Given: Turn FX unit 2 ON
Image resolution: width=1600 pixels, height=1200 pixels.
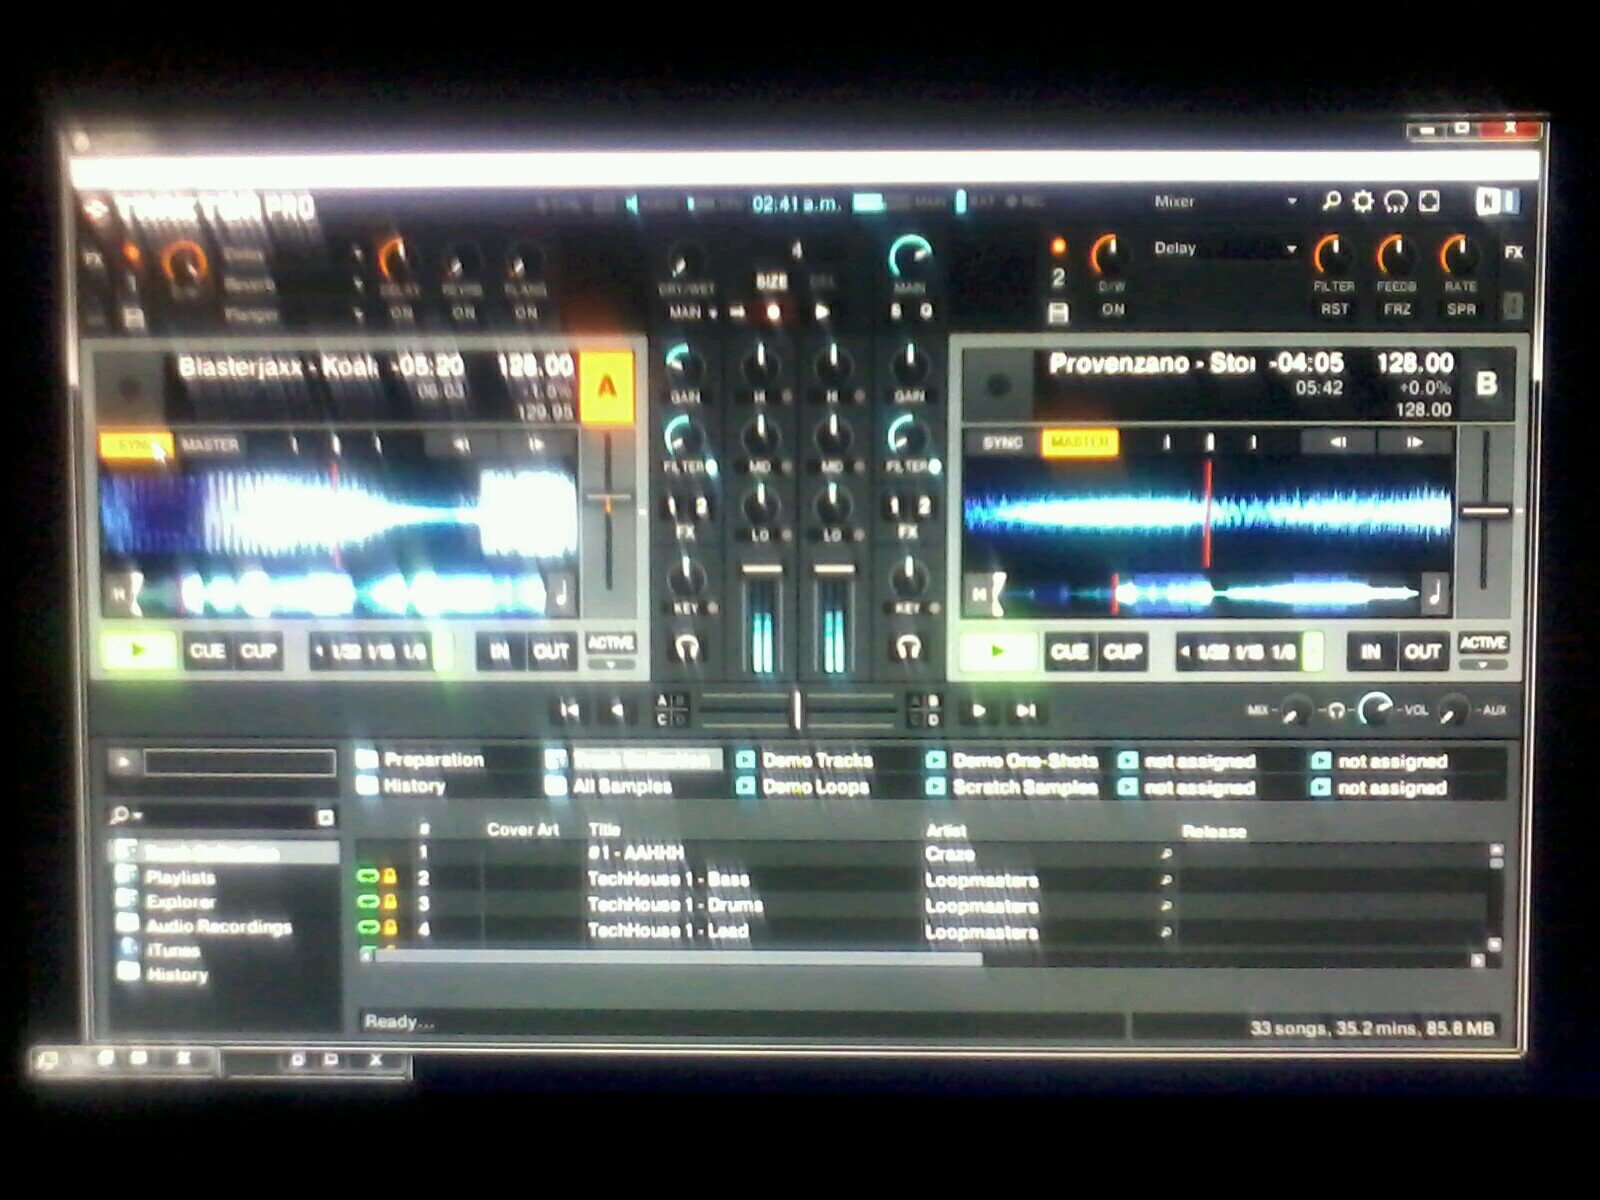Looking at the screenshot, I should coord(1112,310).
